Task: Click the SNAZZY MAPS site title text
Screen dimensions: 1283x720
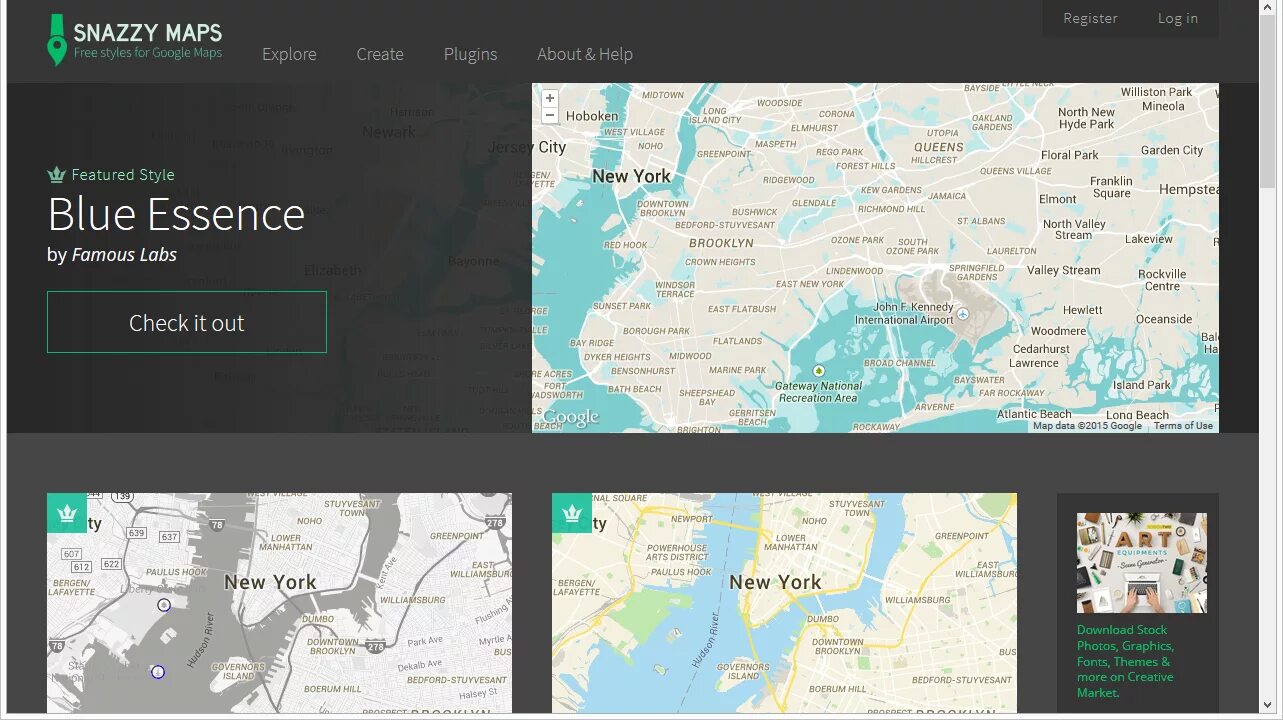Action: [x=148, y=32]
